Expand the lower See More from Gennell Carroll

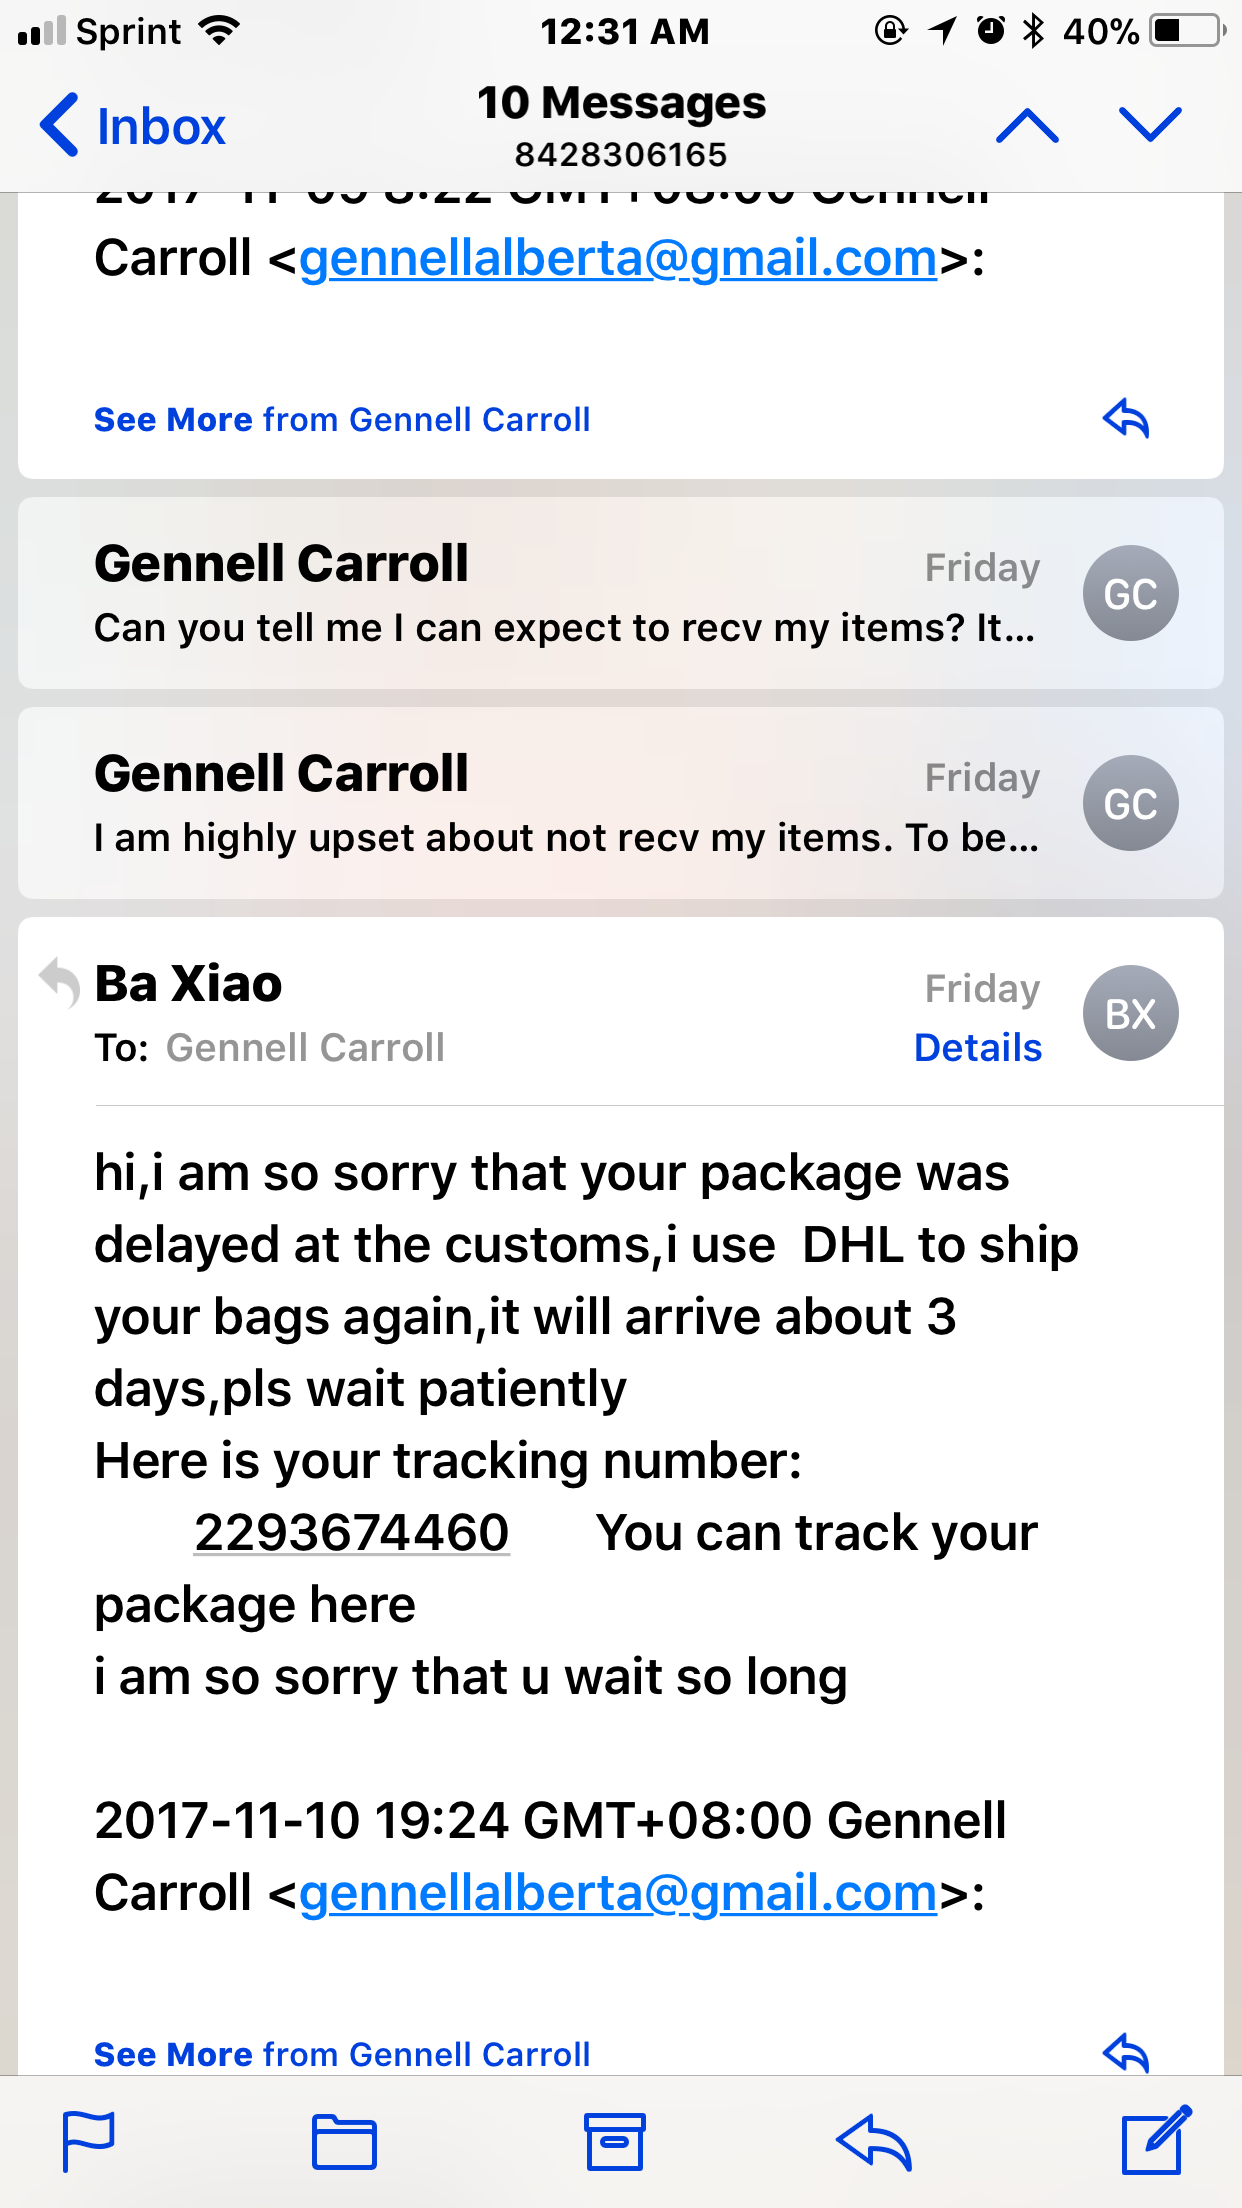pyautogui.click(x=342, y=2054)
